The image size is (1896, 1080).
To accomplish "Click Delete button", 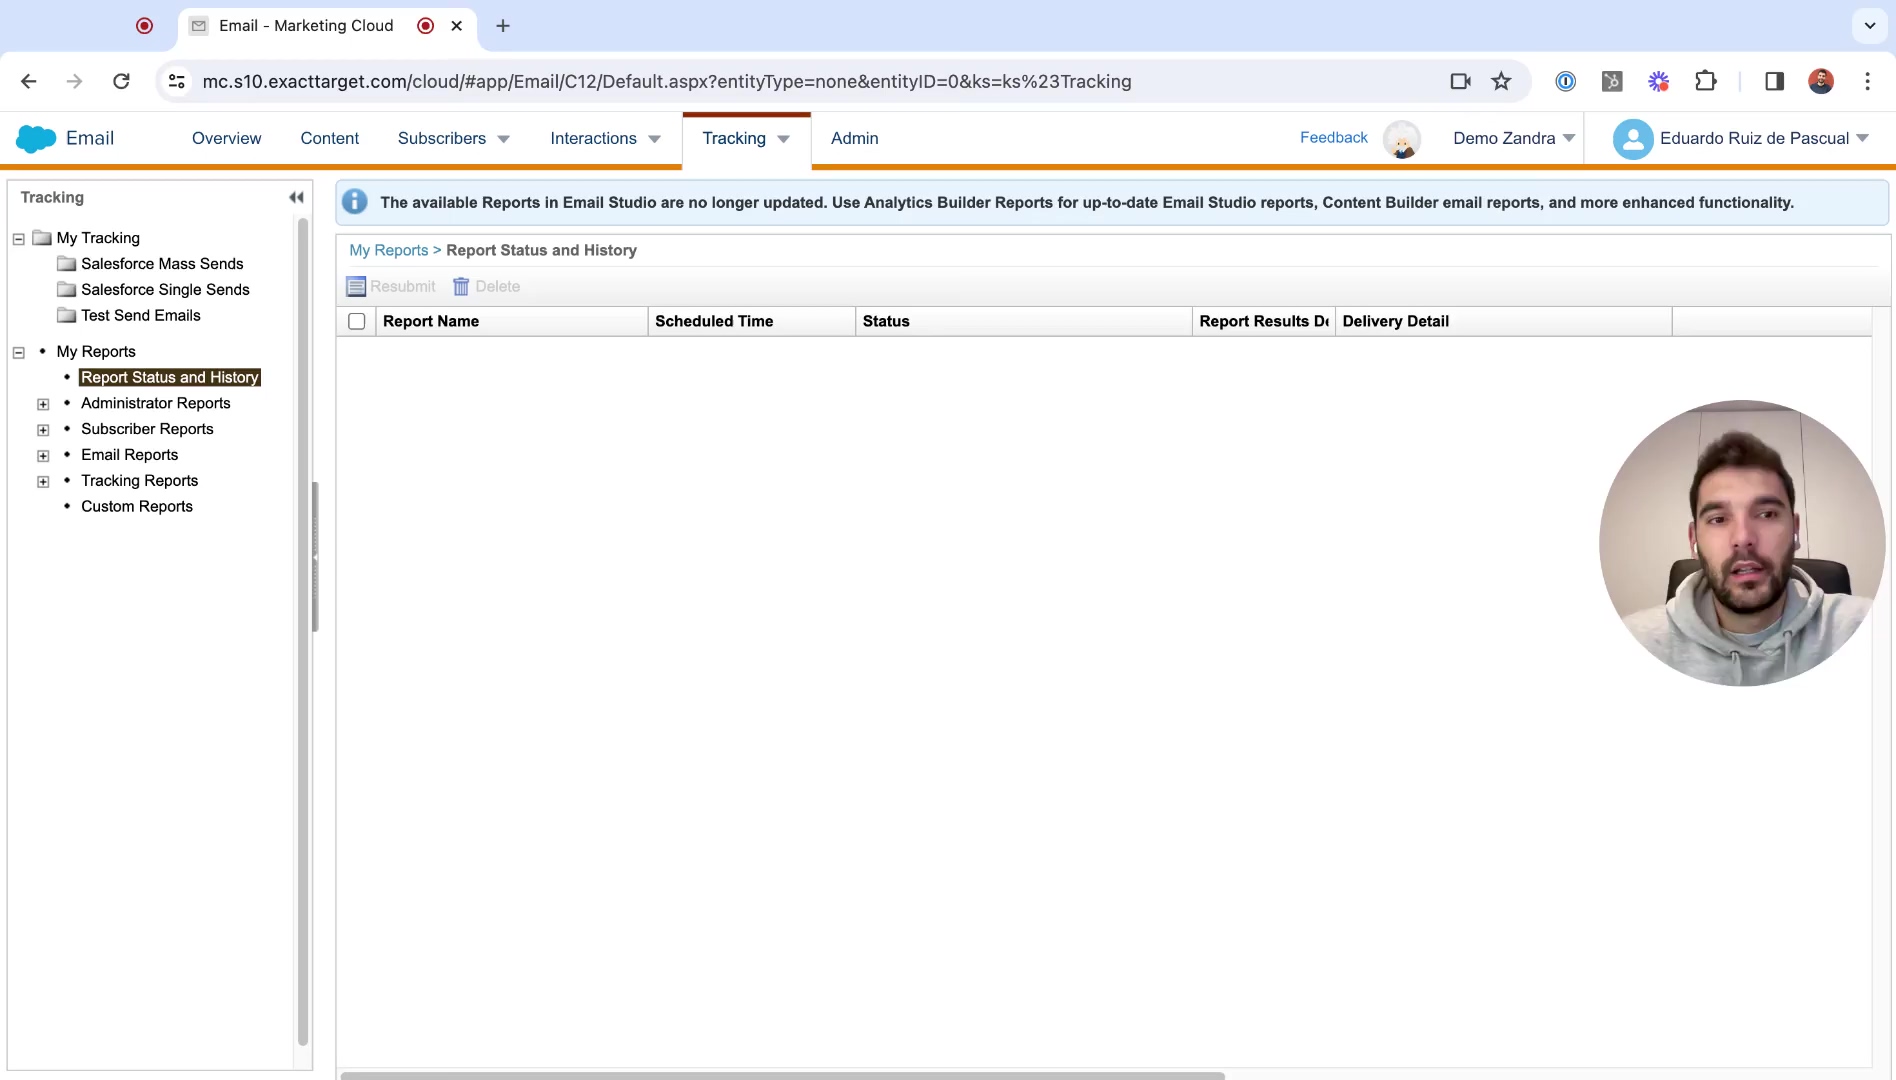I will point(487,287).
